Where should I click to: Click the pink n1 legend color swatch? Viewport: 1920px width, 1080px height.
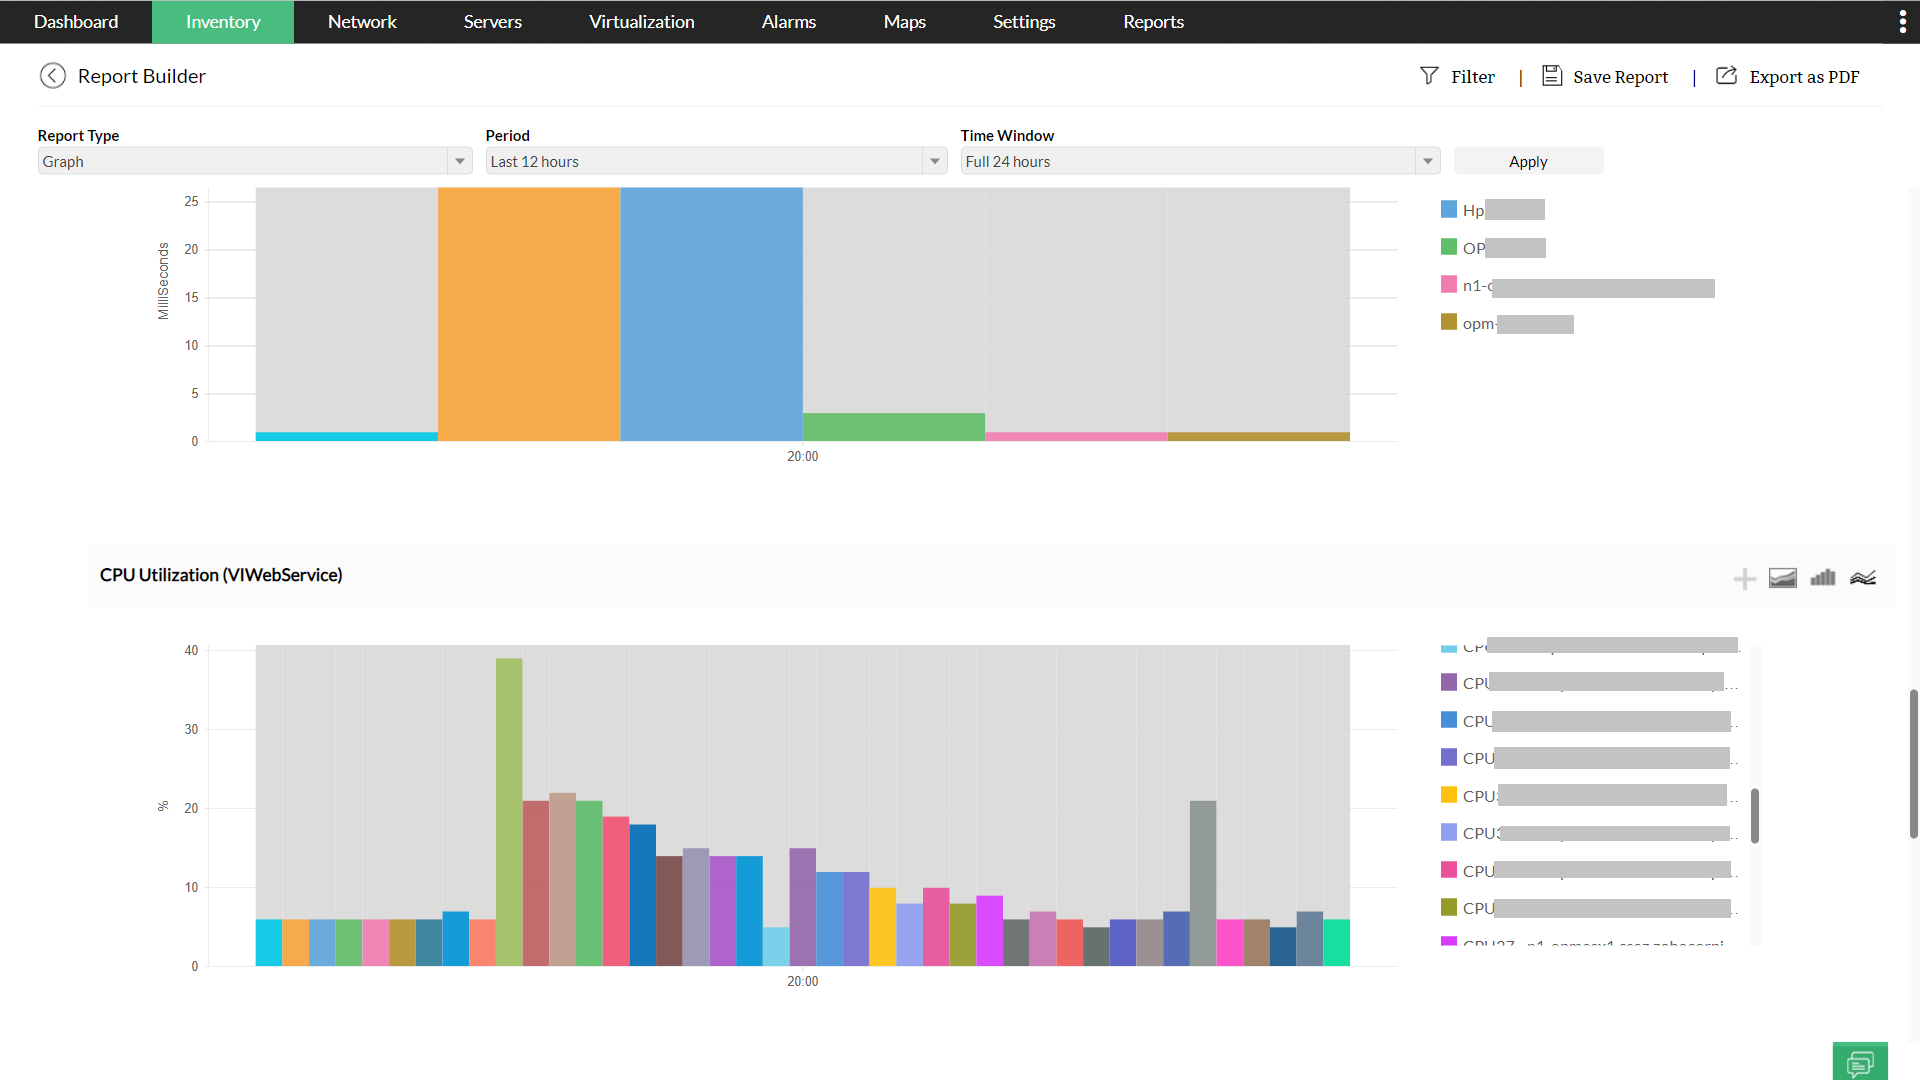[1448, 285]
